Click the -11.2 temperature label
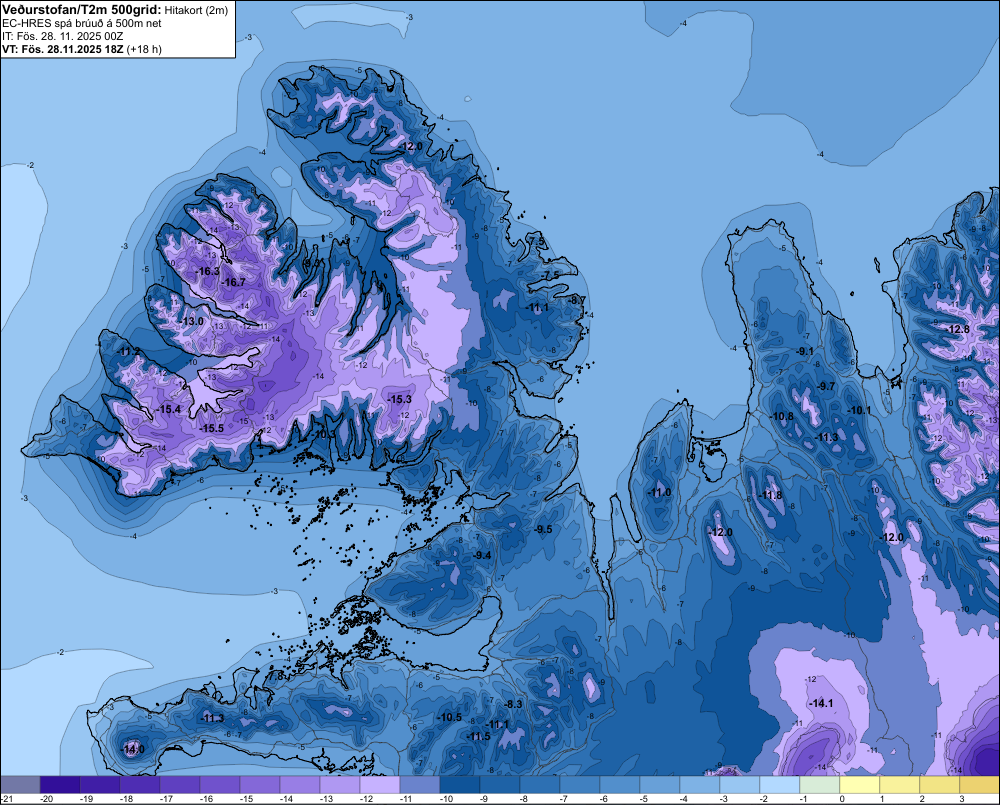The height and width of the screenshot is (805, 1000). point(129,351)
